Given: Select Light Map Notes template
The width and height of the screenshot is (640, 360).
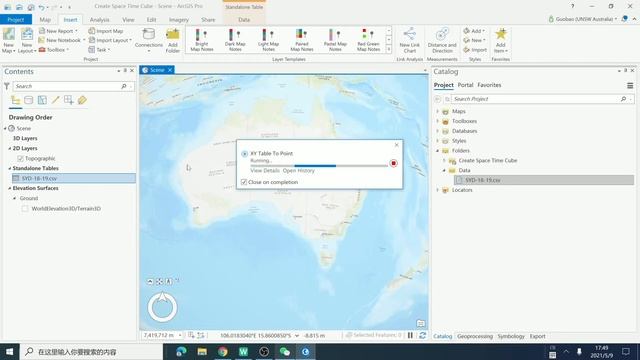Looking at the screenshot, I should click(268, 40).
